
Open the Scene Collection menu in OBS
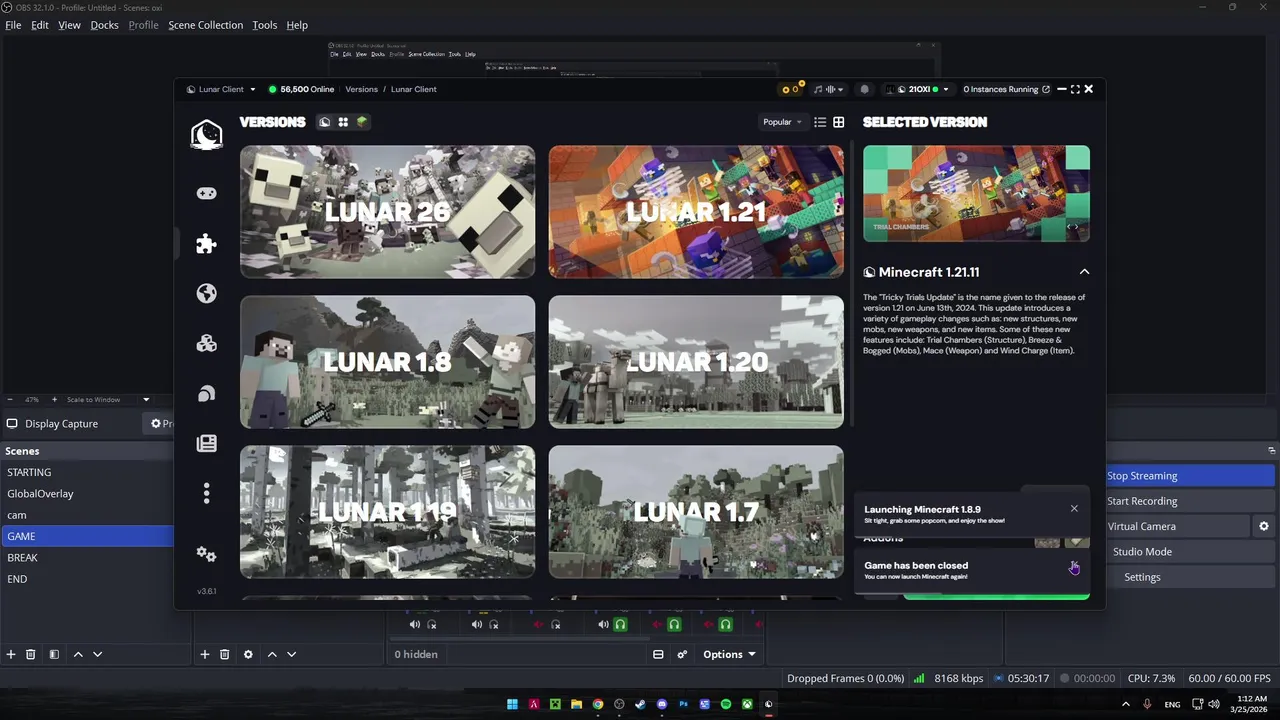pos(205,25)
